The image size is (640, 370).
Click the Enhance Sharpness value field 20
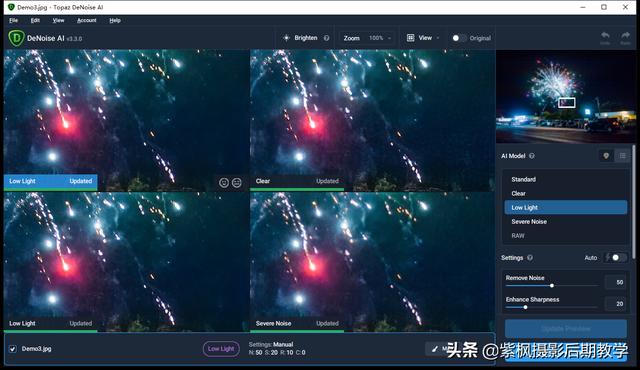[x=616, y=304]
